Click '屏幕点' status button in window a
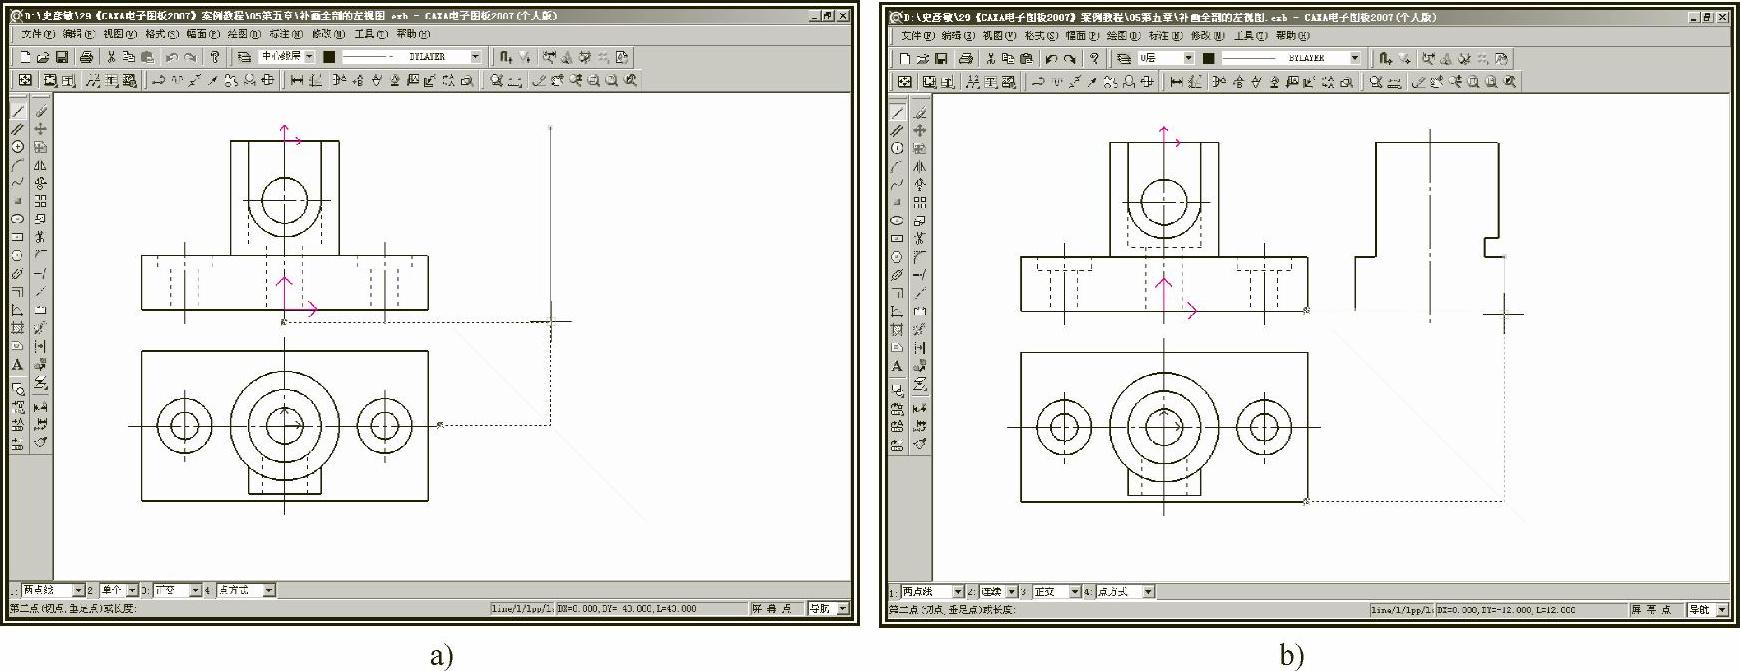The width and height of the screenshot is (1740, 671). tap(777, 608)
